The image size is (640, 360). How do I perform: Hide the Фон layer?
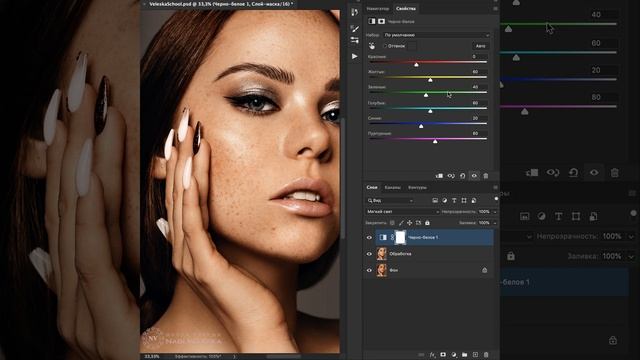pyautogui.click(x=369, y=270)
